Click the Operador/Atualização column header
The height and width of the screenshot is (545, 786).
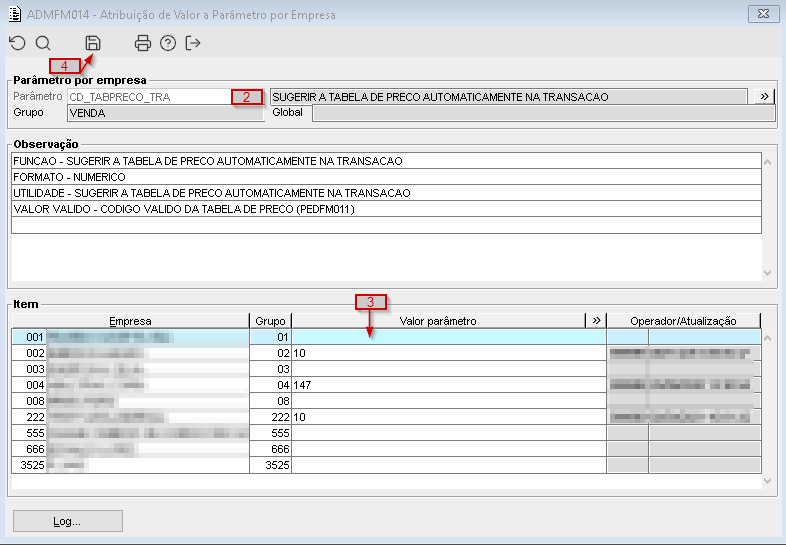(x=684, y=321)
